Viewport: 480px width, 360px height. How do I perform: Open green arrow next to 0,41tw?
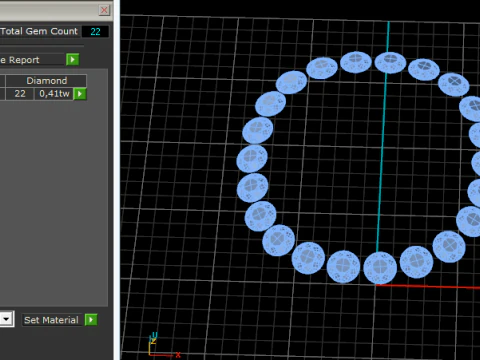point(80,94)
